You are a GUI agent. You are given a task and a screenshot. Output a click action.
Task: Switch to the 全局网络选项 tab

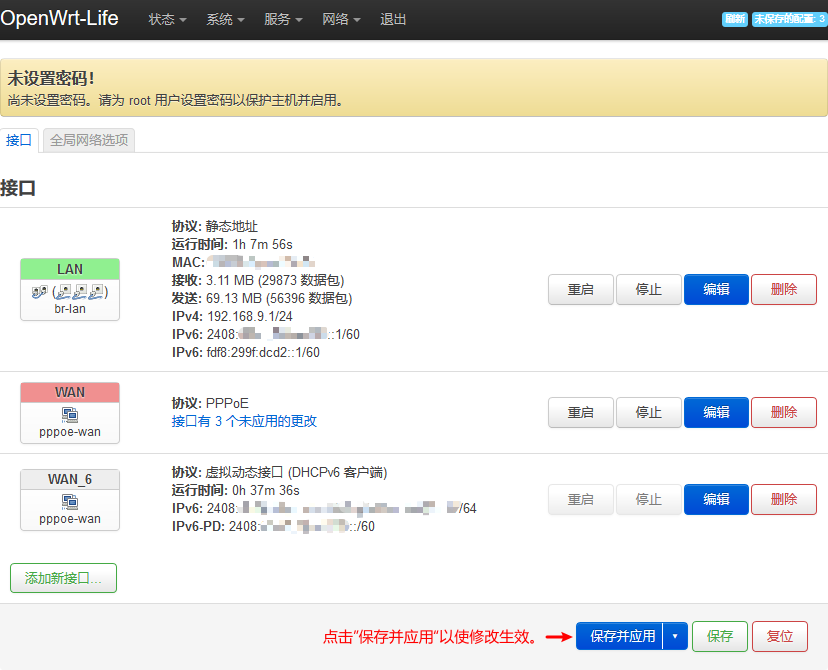pyautogui.click(x=89, y=140)
